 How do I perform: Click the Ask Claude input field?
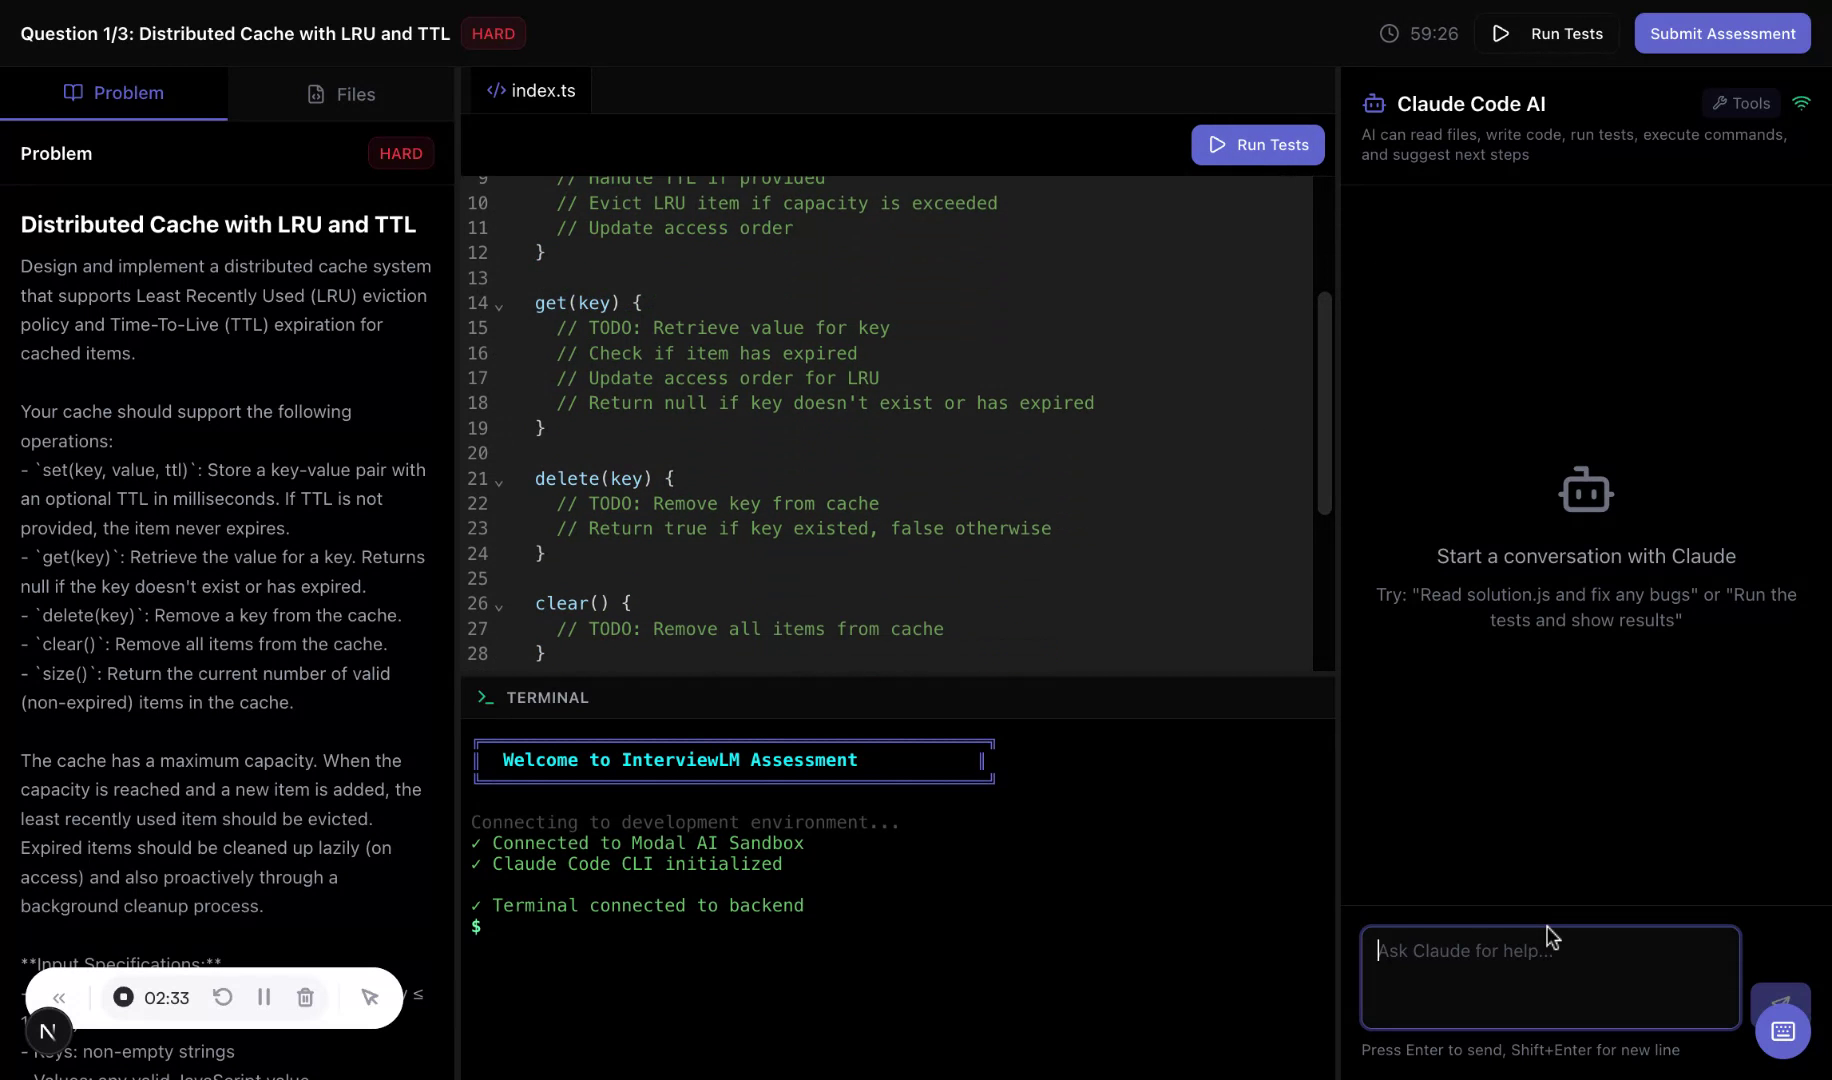(1549, 977)
